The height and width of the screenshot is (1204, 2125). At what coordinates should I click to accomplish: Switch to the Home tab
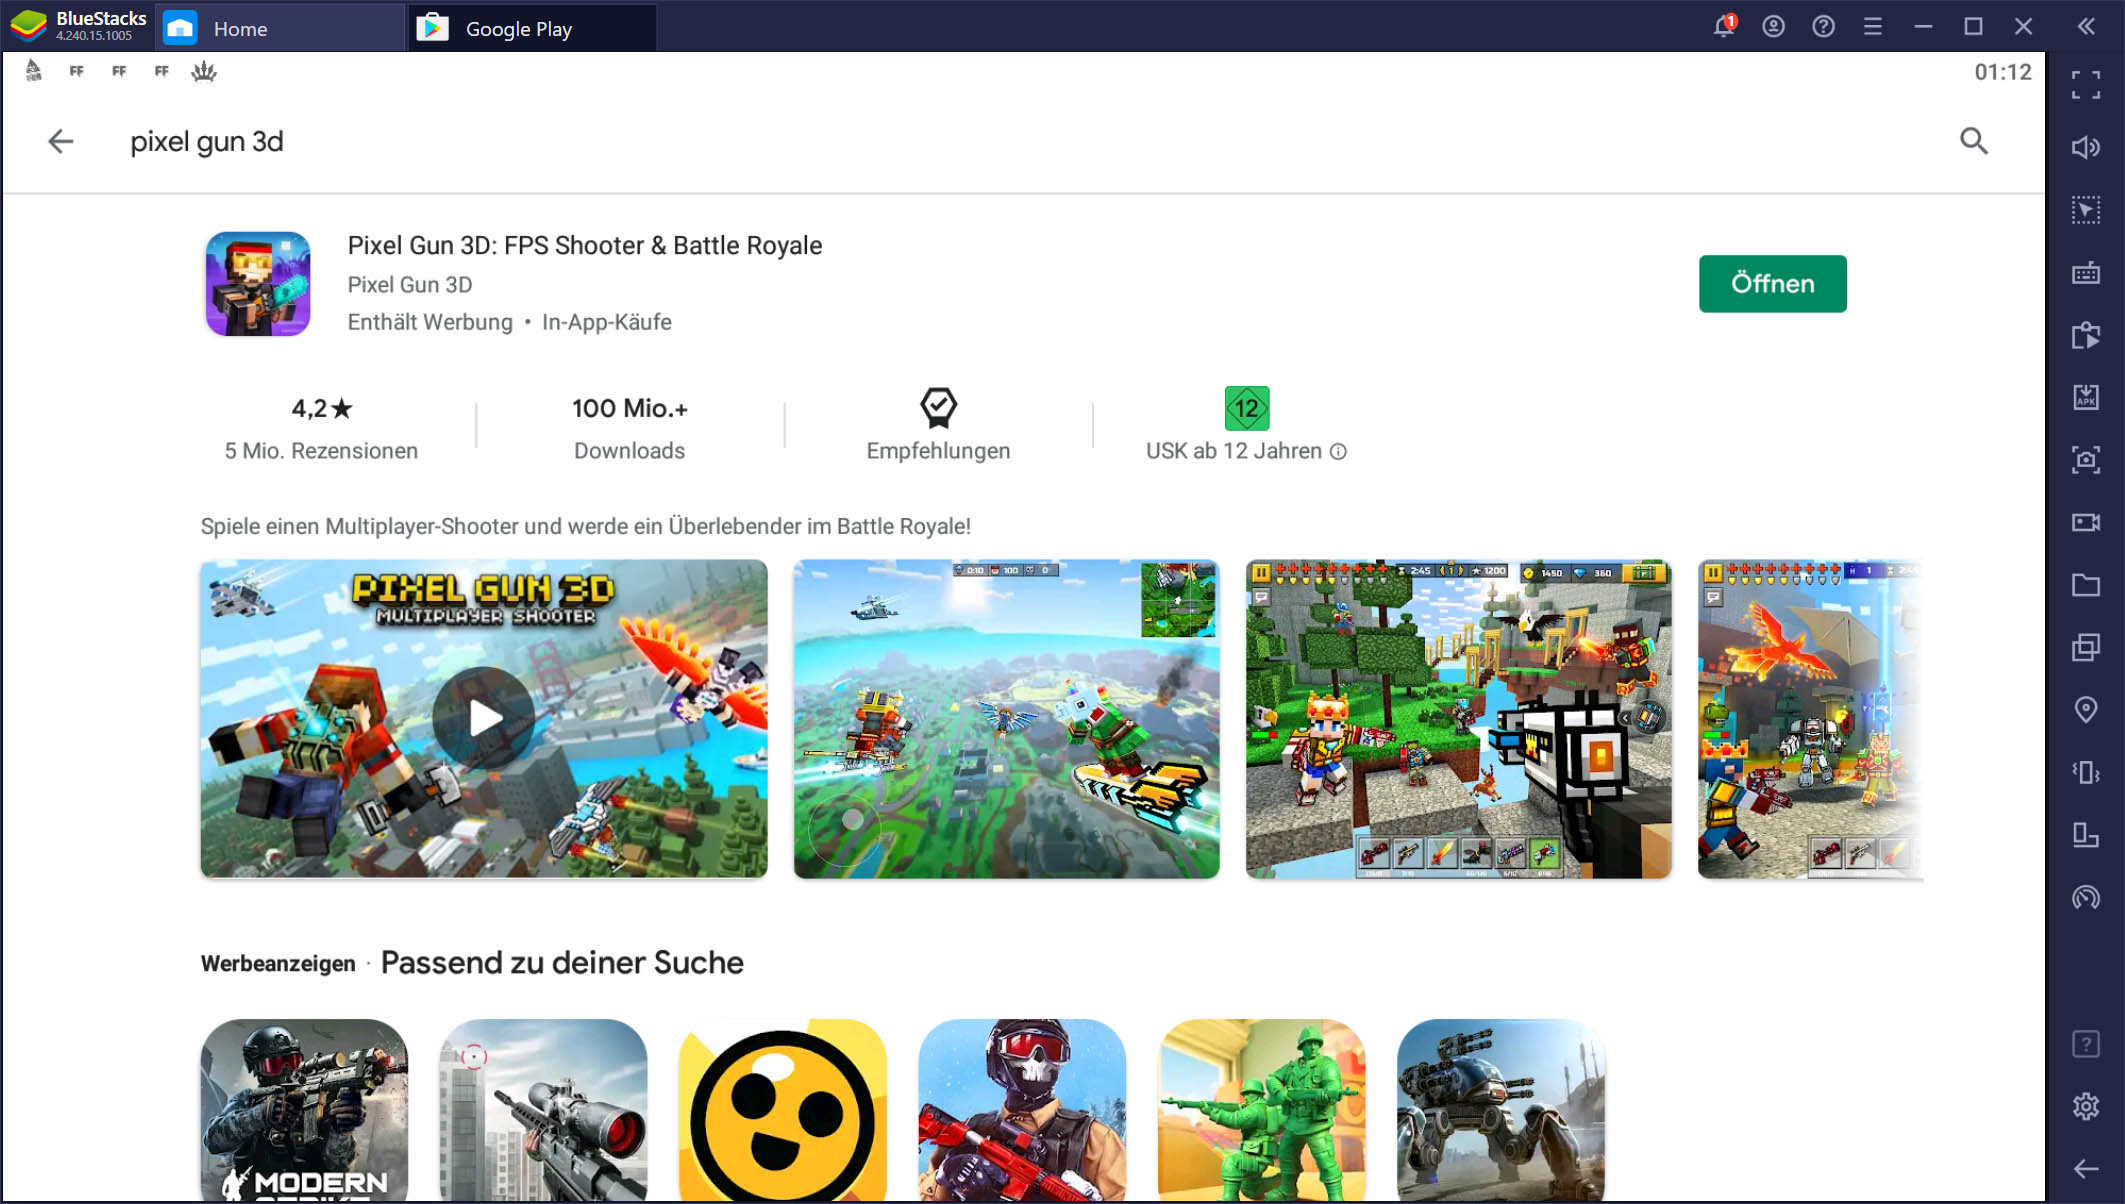pyautogui.click(x=280, y=28)
